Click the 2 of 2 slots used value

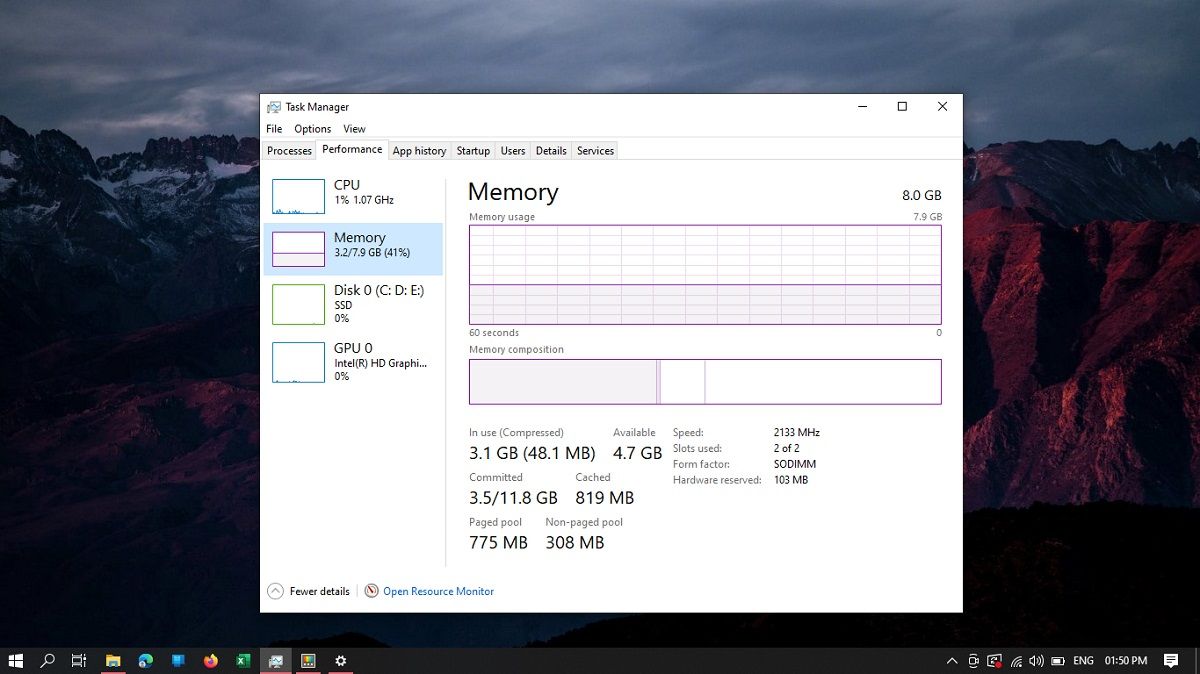[786, 448]
